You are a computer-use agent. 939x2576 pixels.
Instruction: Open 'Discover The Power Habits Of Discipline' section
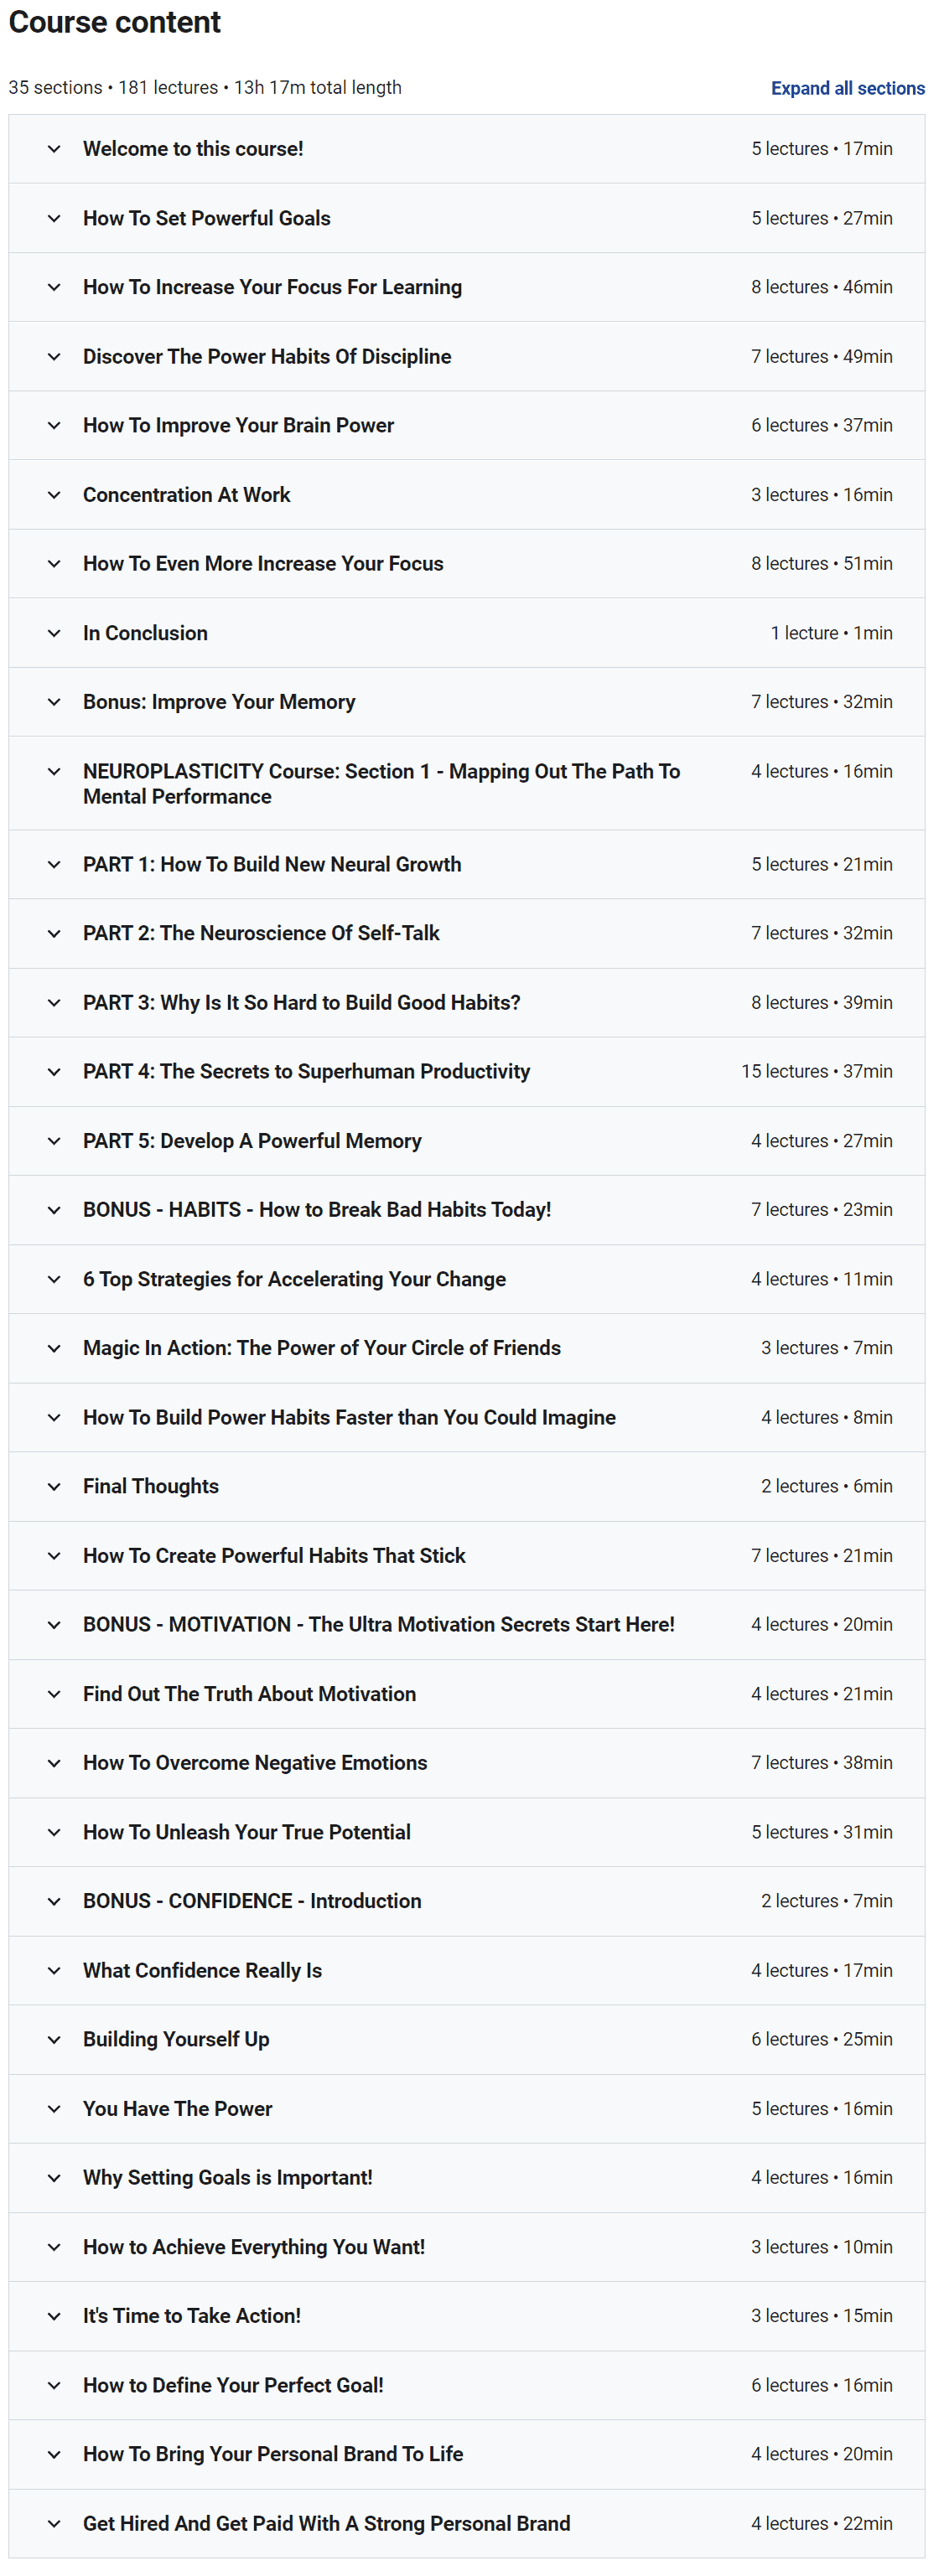pyautogui.click(x=267, y=357)
